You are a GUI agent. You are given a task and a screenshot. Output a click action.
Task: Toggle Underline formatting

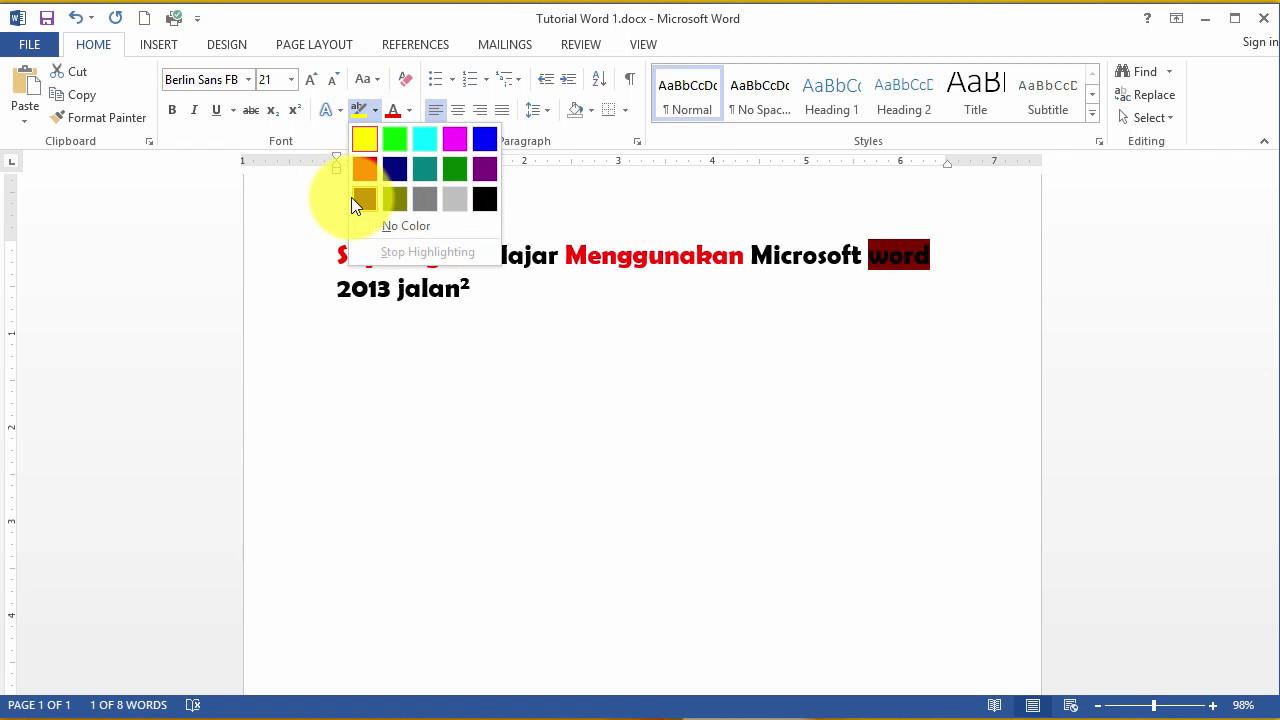point(216,110)
